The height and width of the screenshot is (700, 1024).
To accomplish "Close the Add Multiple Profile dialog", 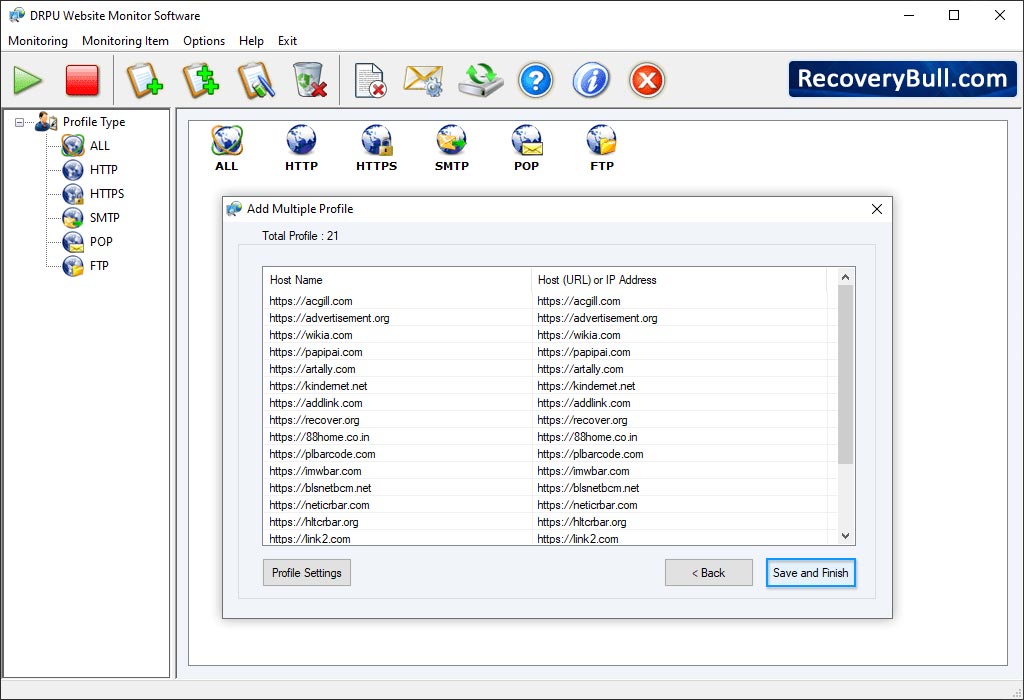I will 877,209.
